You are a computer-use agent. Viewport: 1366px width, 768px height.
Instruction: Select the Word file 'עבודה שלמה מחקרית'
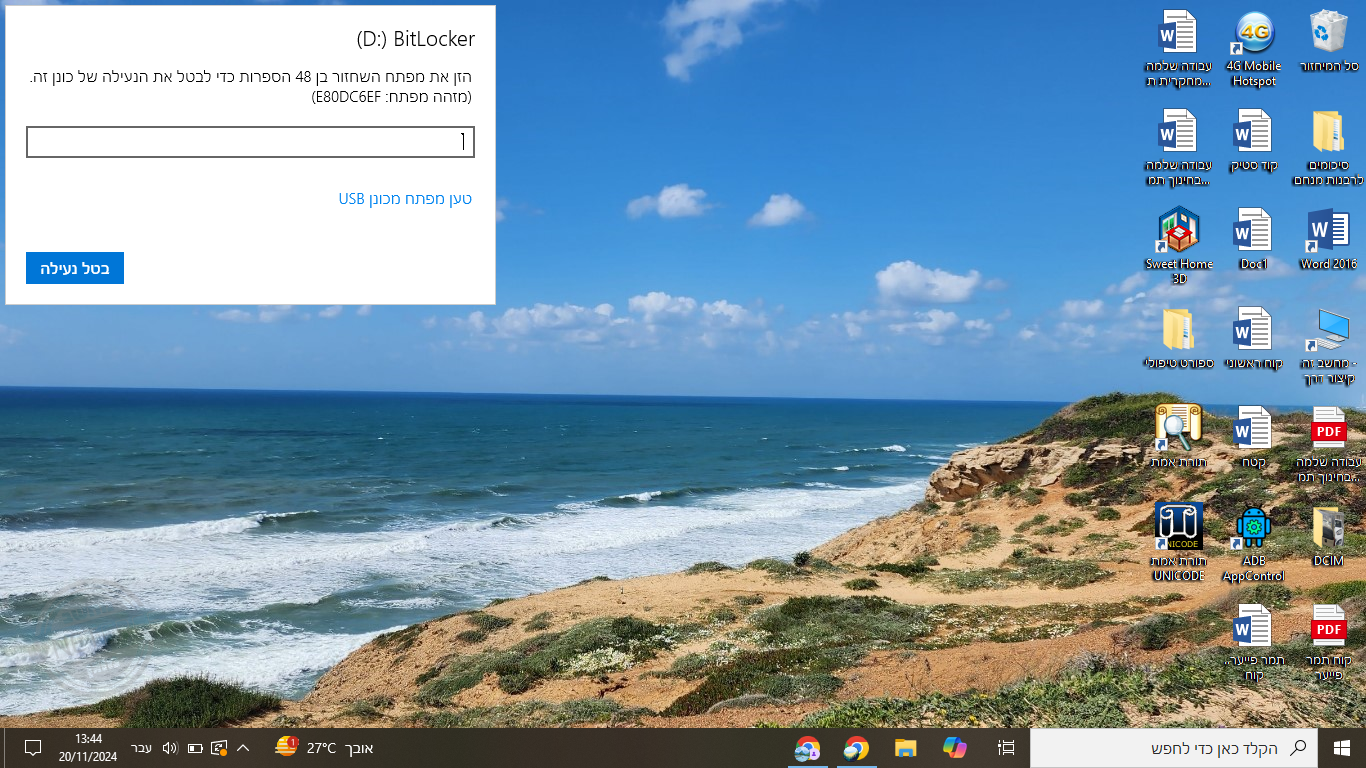[1178, 49]
